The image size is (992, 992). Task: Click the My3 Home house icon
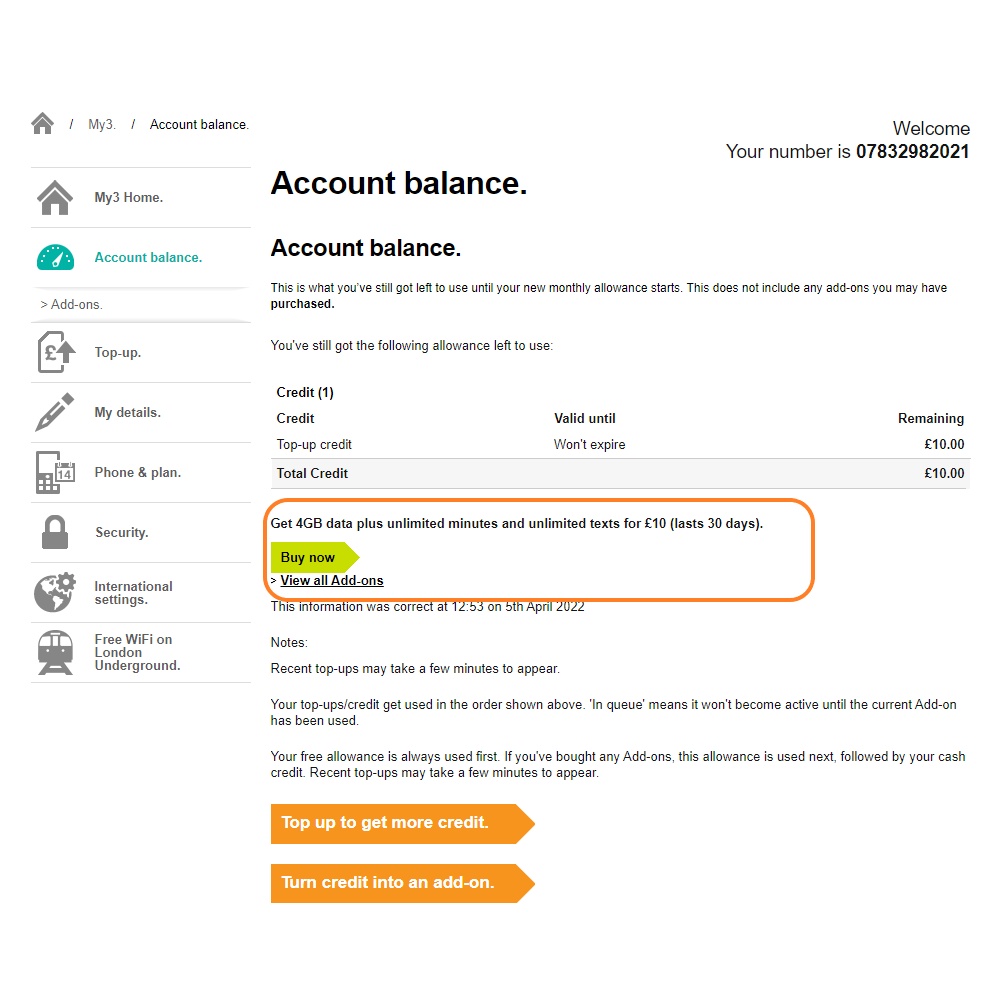(55, 198)
